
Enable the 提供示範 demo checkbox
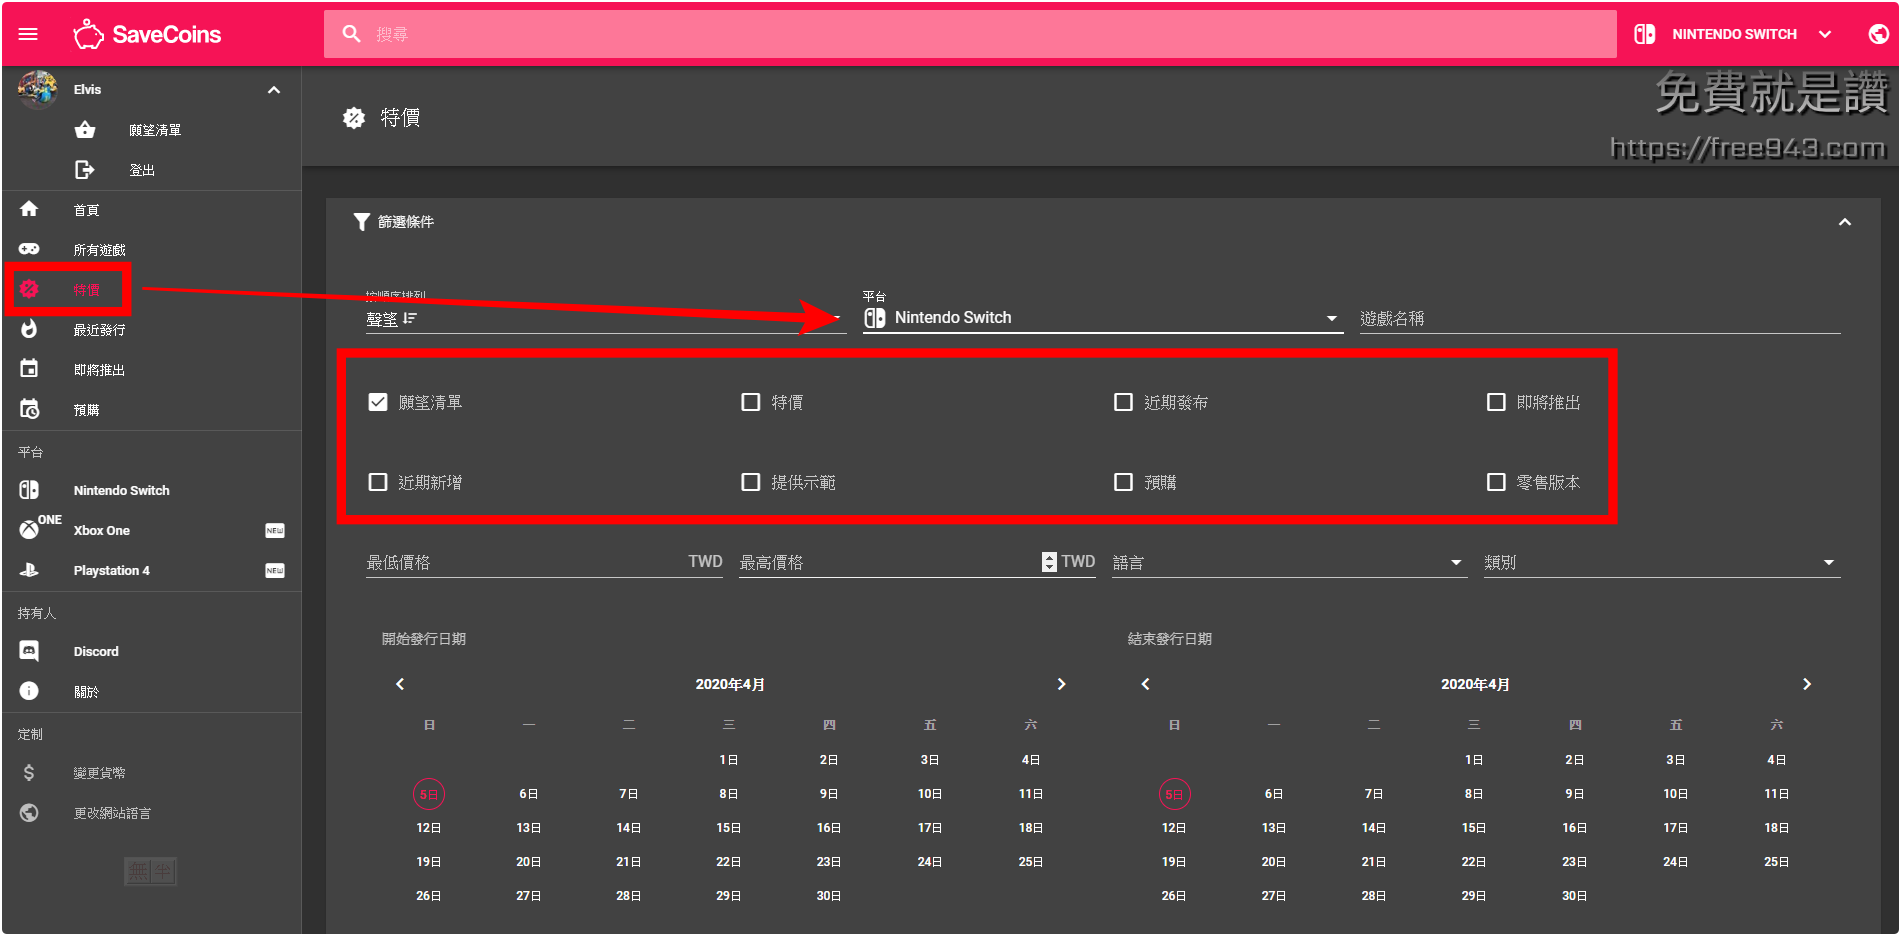click(751, 482)
